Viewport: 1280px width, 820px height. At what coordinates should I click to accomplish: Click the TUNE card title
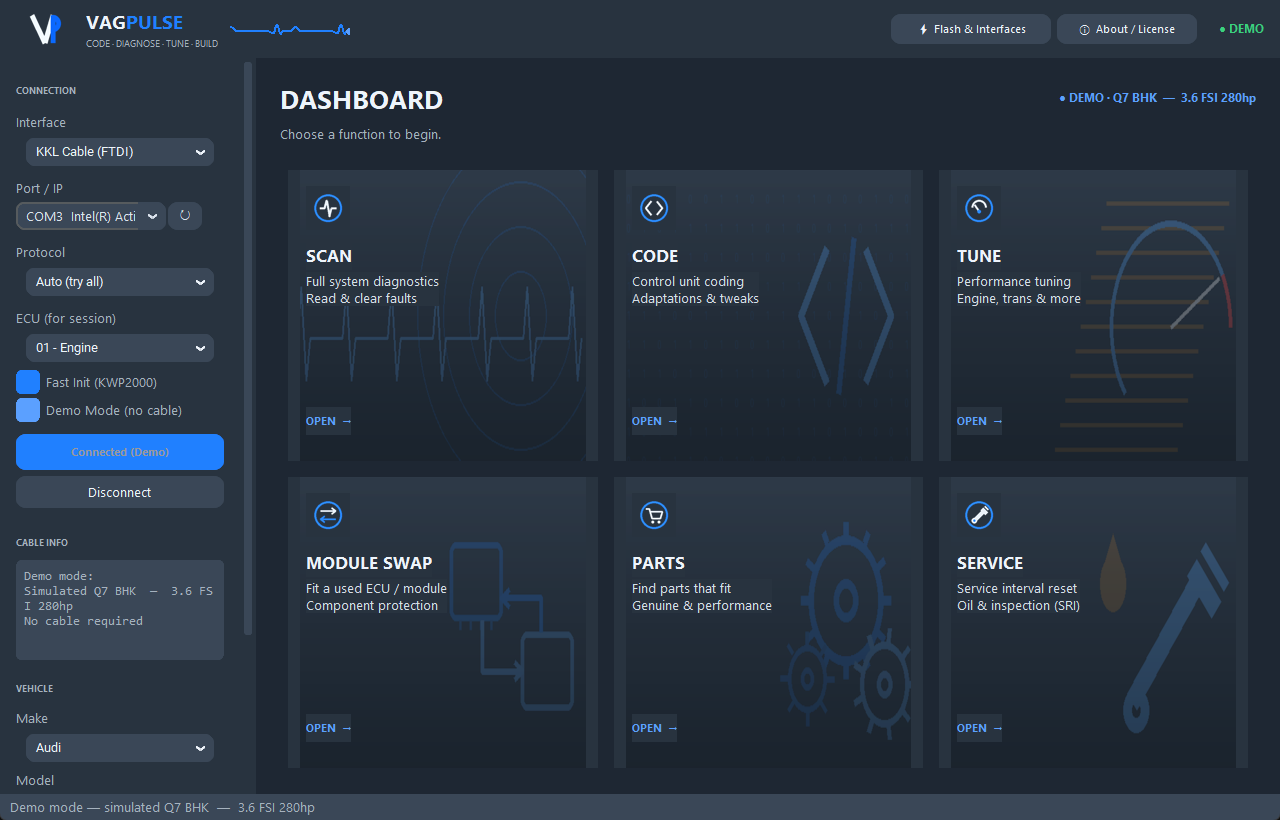point(979,256)
